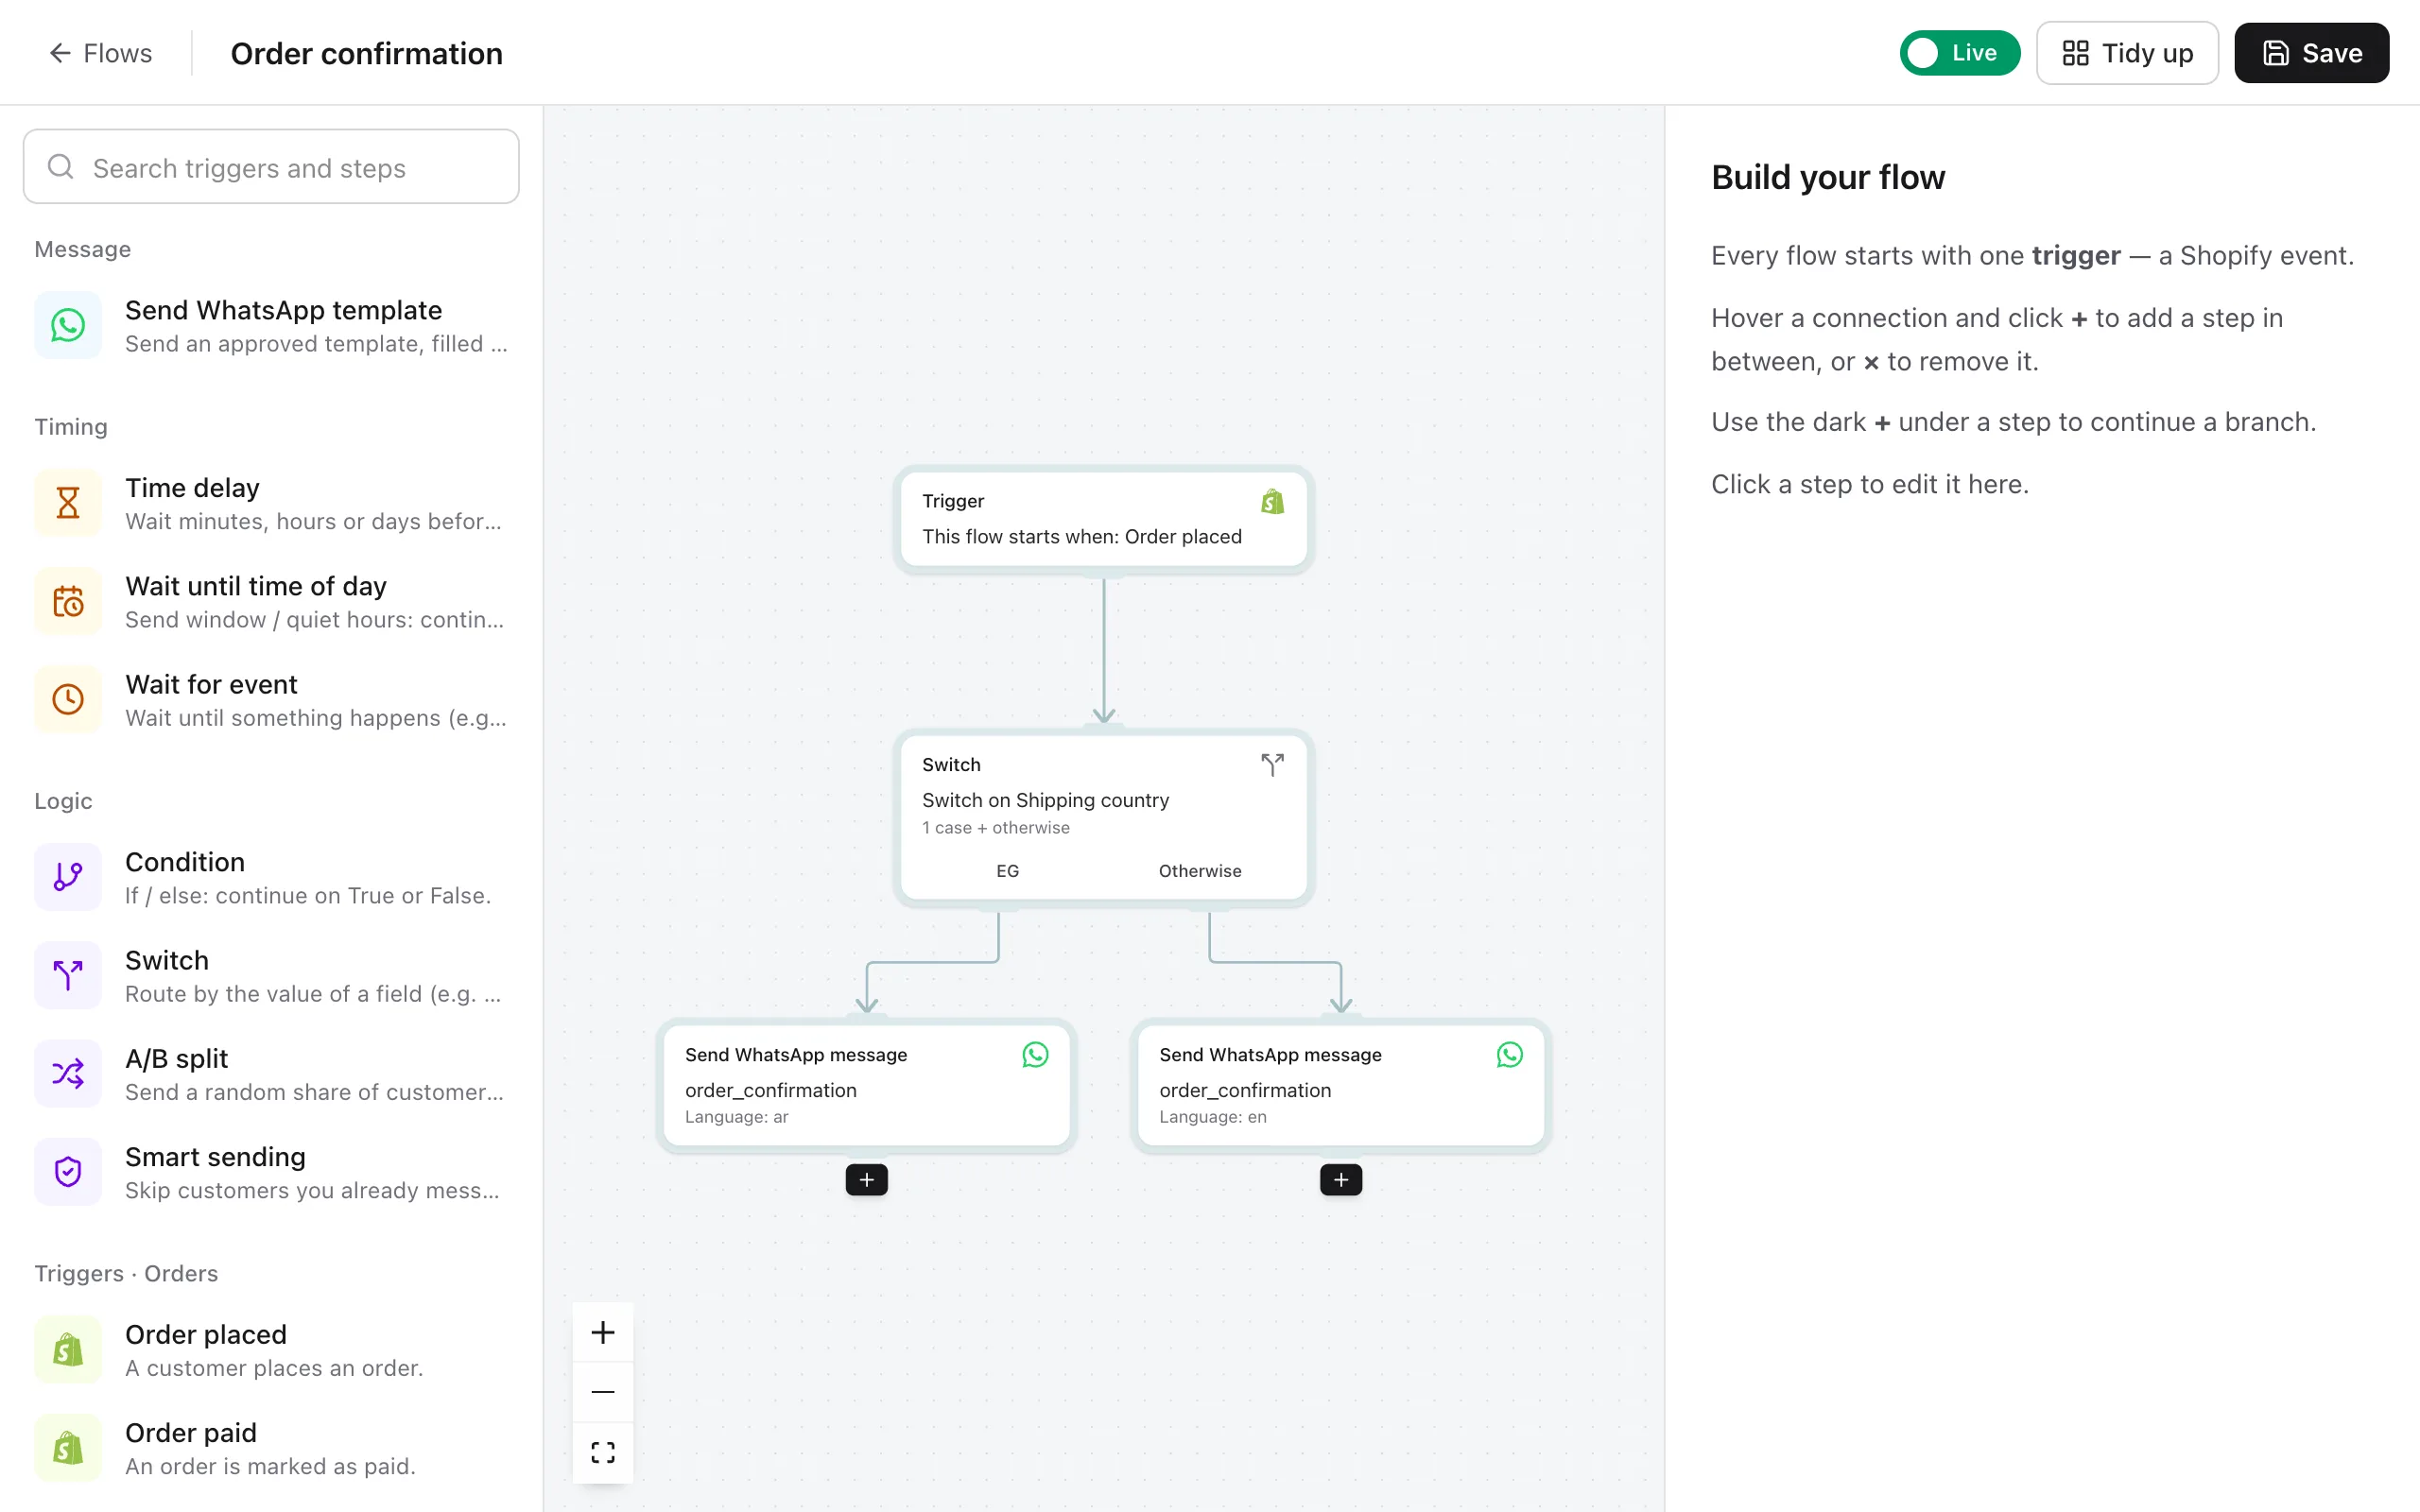The width and height of the screenshot is (2420, 1512).
Task: Click the Shopify icon on the Trigger node
Action: pyautogui.click(x=1272, y=501)
